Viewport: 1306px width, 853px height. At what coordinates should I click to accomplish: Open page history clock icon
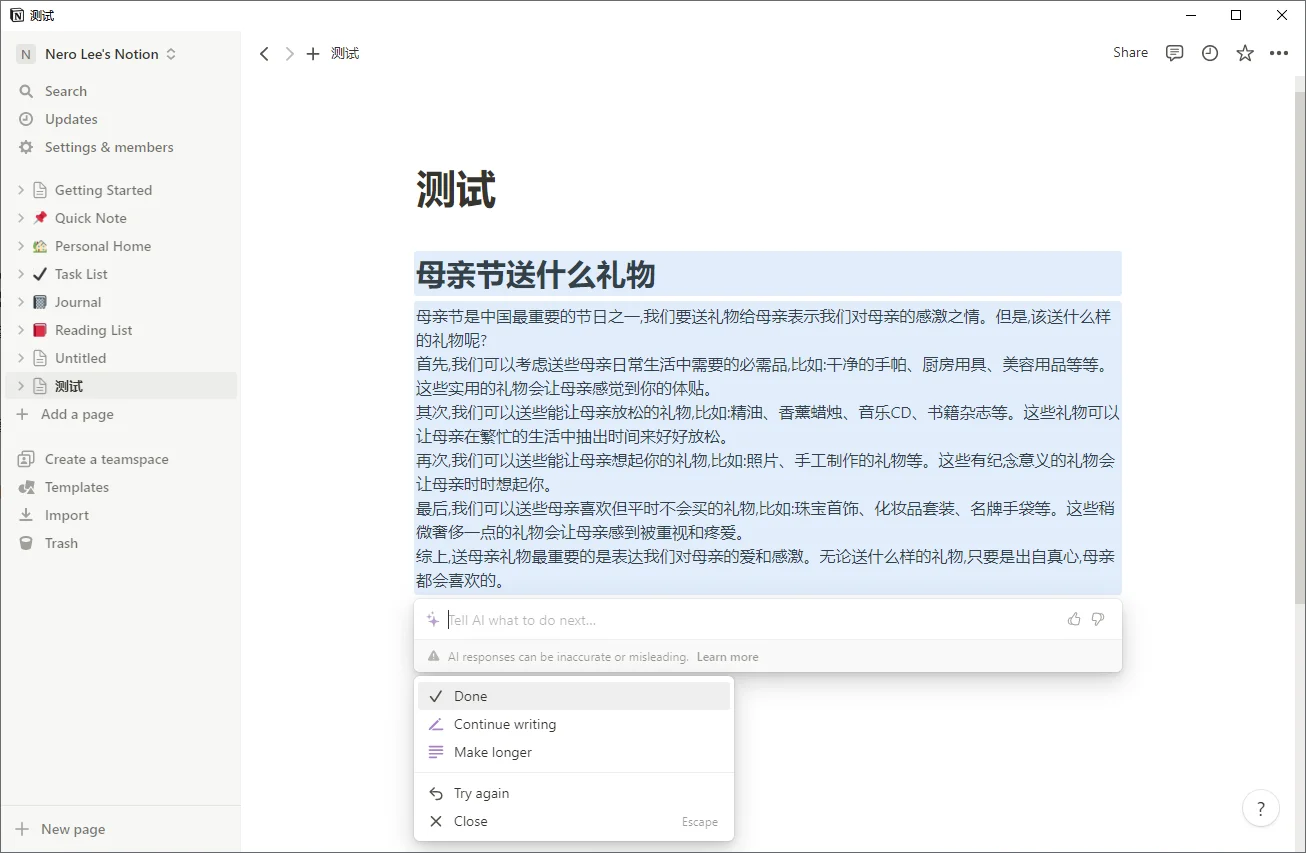tap(1210, 53)
